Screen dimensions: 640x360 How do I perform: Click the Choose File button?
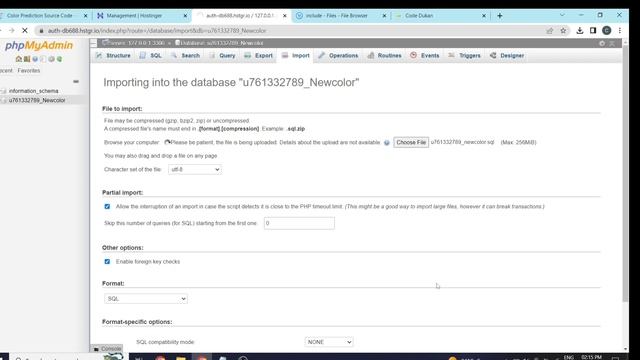411,142
